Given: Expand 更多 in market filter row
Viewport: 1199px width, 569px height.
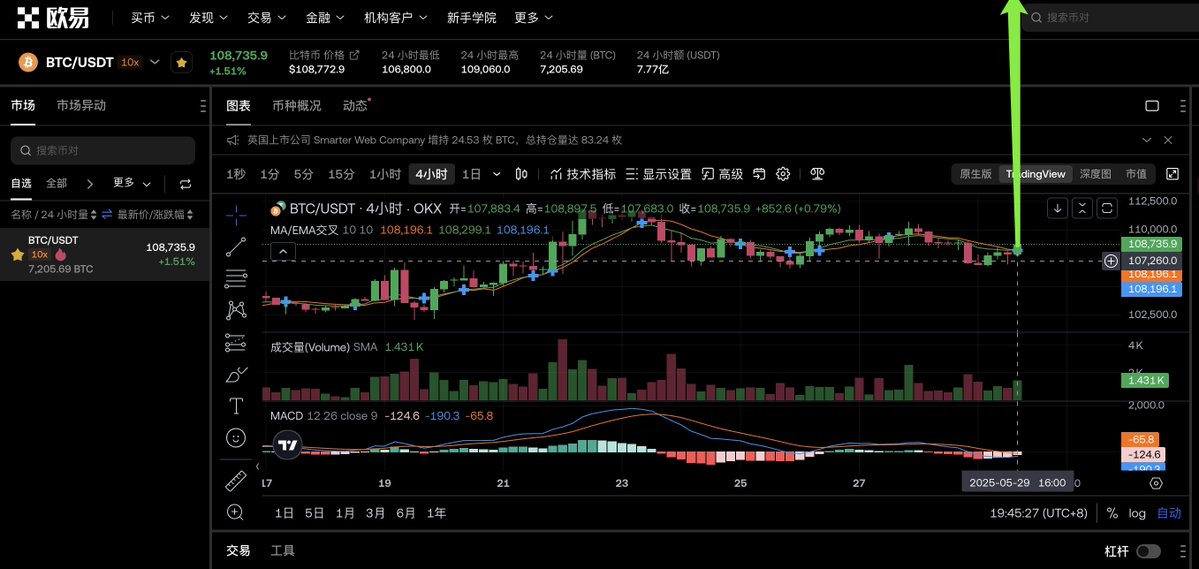Looking at the screenshot, I should [132, 184].
